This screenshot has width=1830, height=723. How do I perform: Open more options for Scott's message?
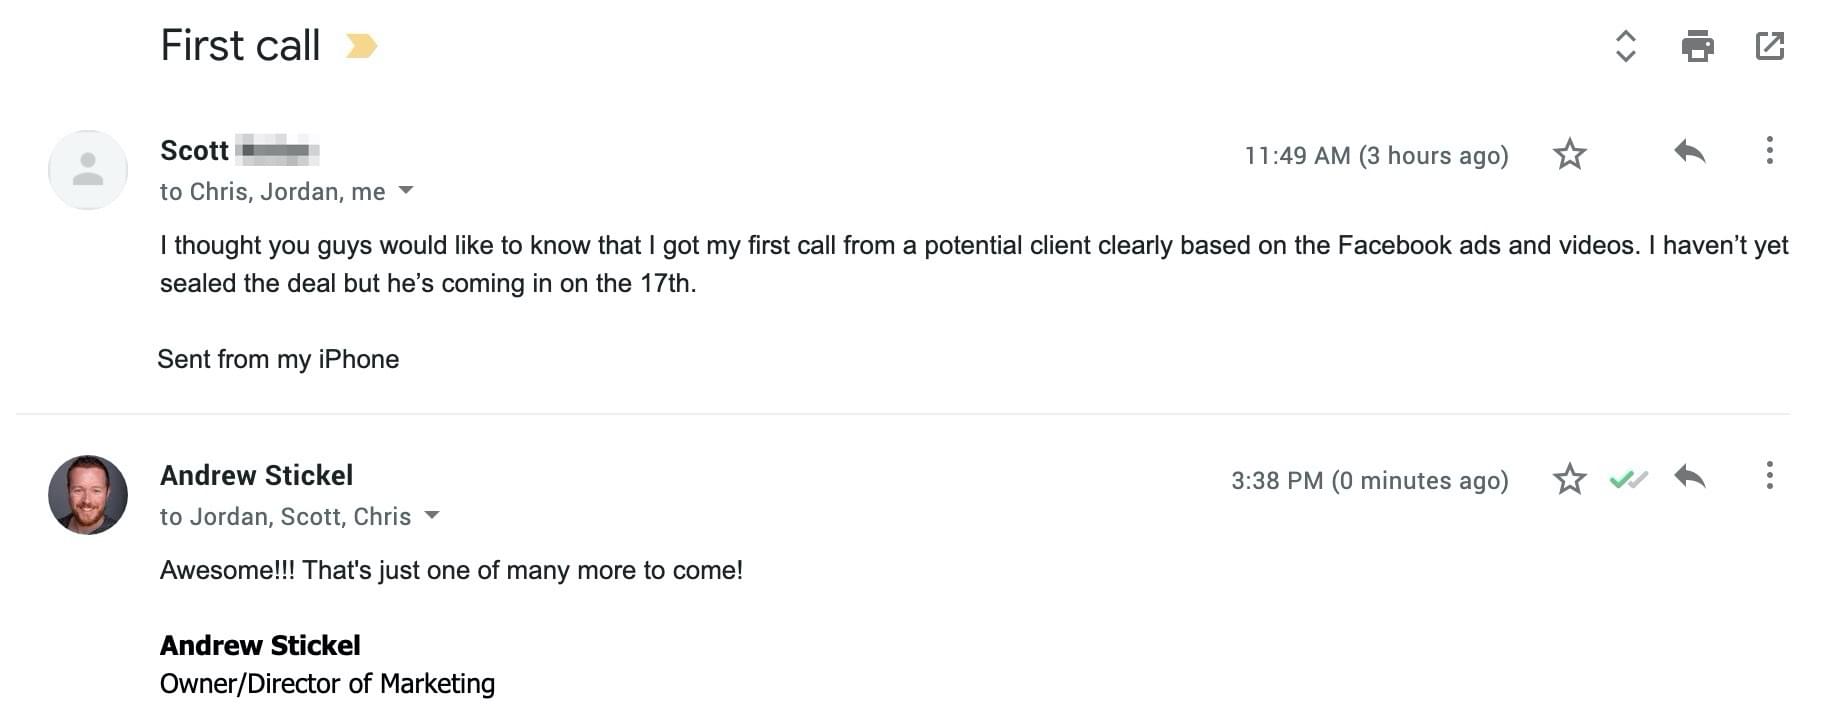tap(1769, 151)
